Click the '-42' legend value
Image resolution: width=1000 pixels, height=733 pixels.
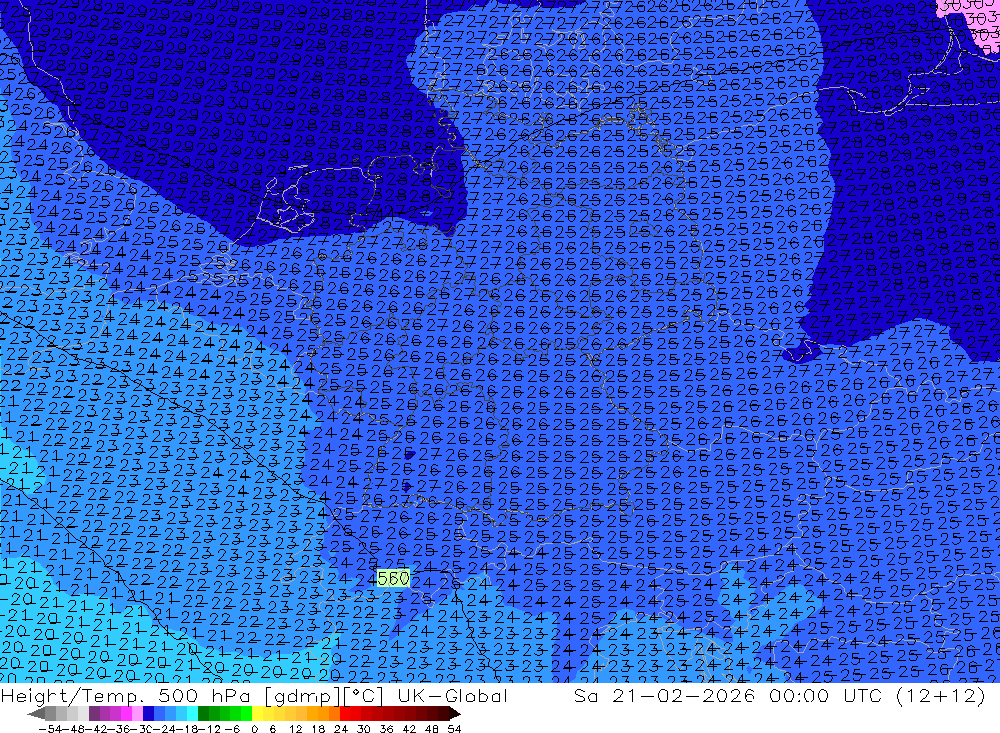(96, 729)
